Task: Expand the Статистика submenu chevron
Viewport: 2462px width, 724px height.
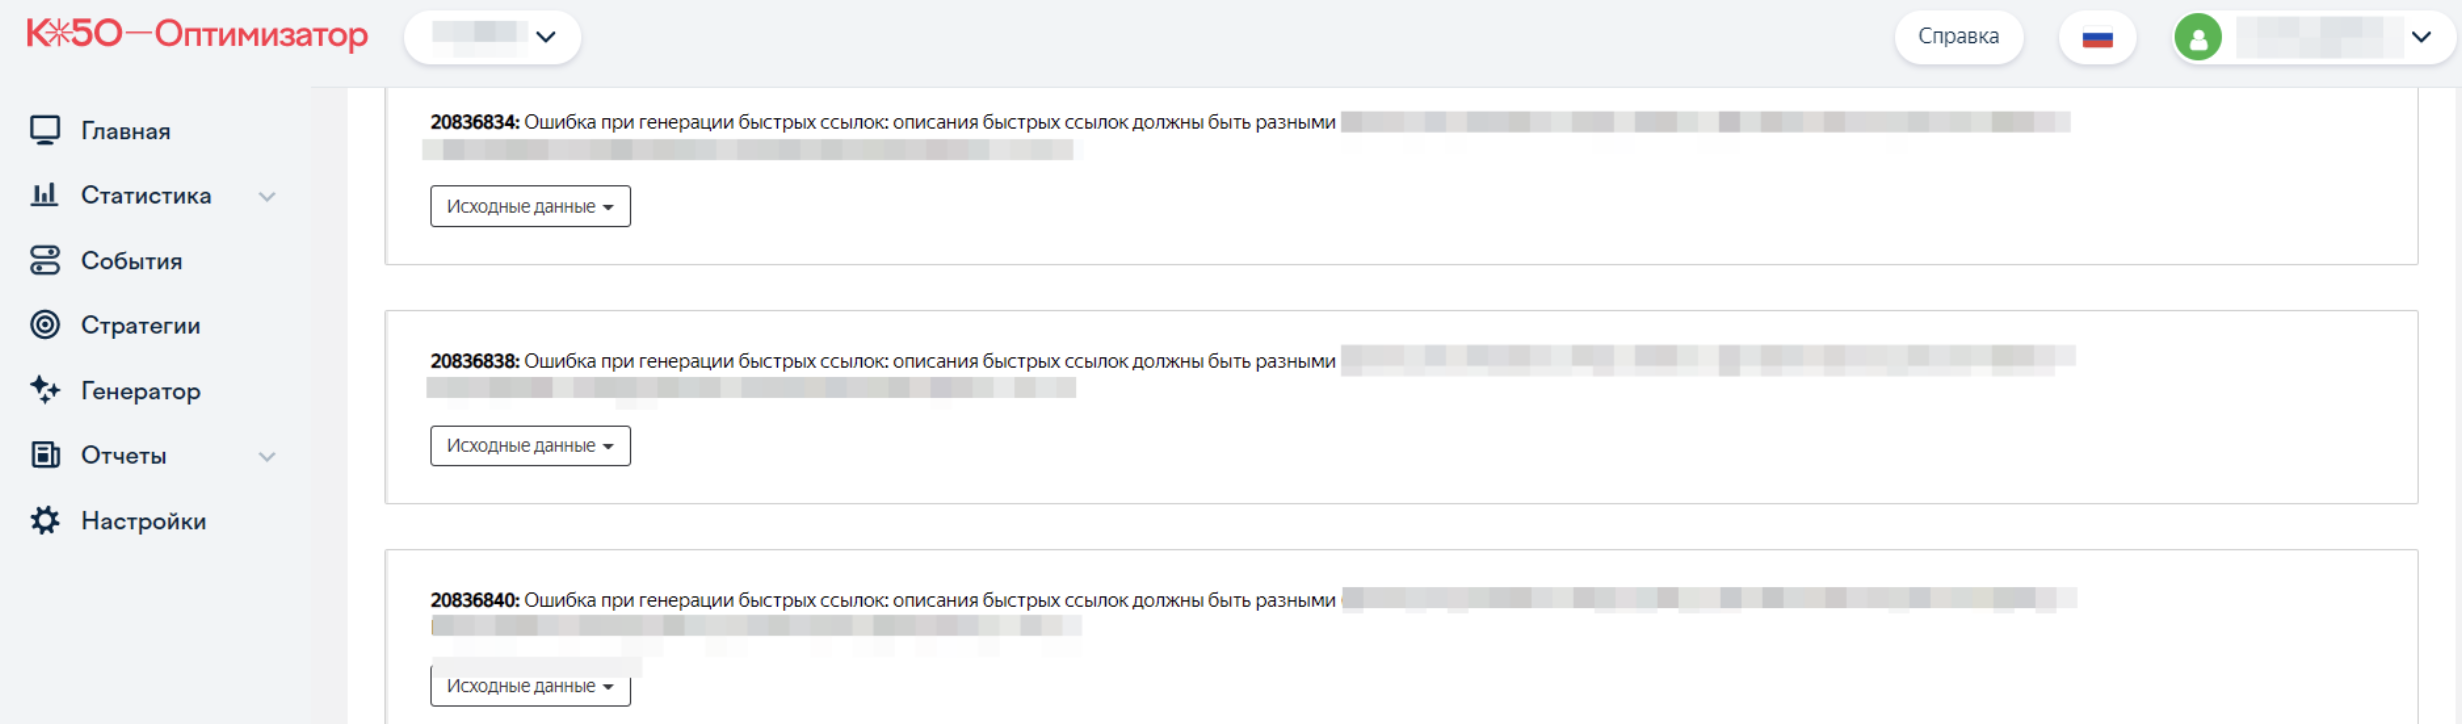Action: pyautogui.click(x=267, y=196)
